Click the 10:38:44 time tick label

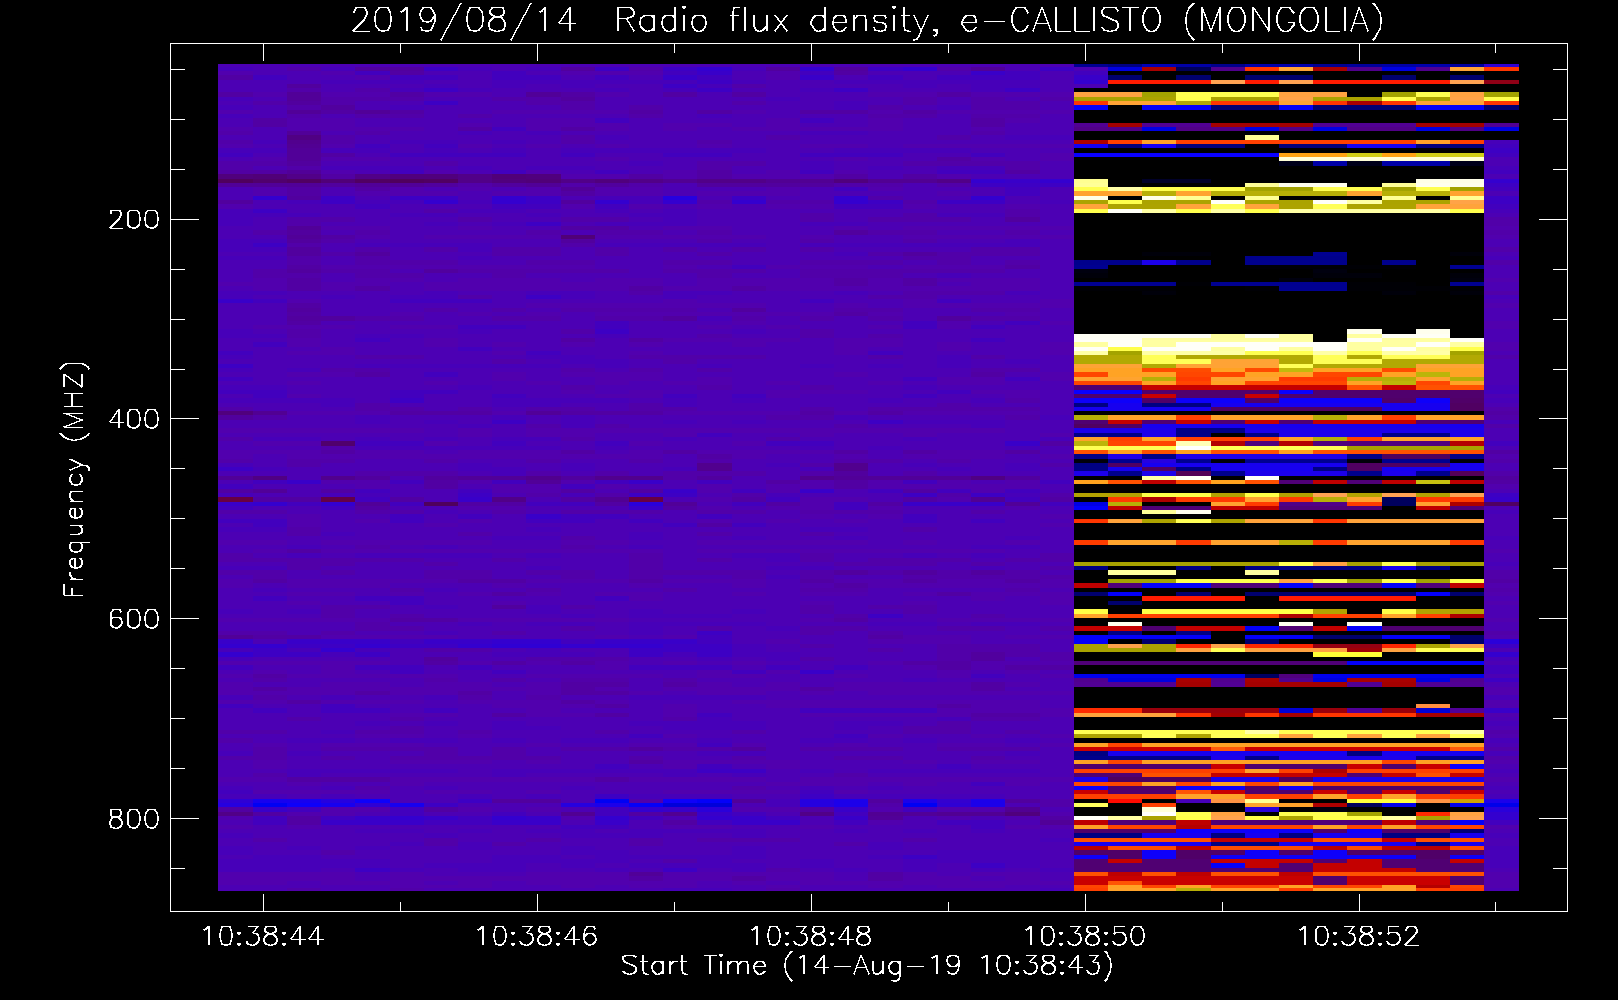pyautogui.click(x=263, y=937)
